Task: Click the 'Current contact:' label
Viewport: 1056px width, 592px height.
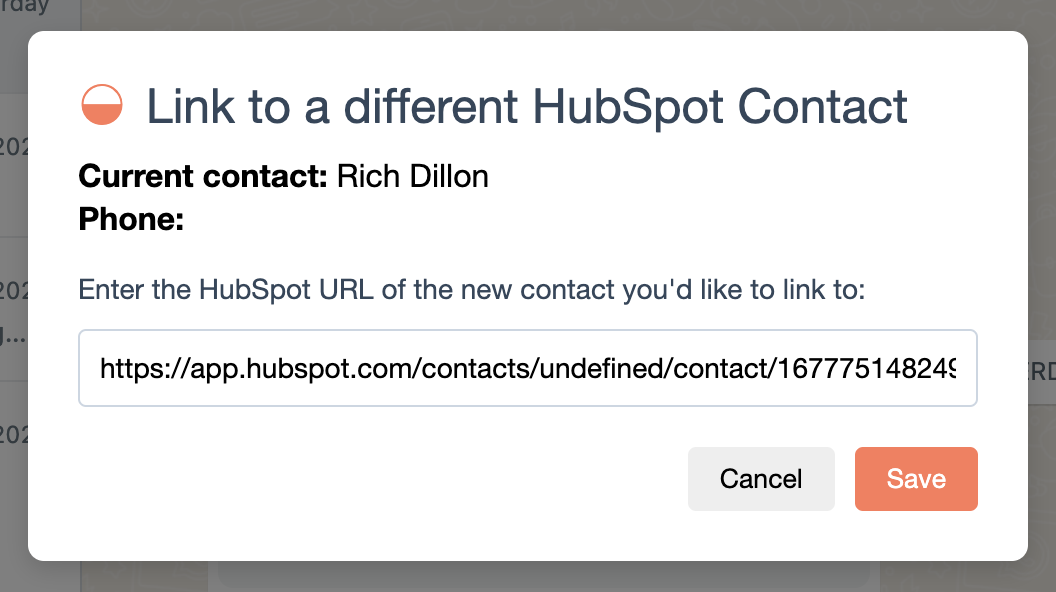Action: (x=203, y=176)
